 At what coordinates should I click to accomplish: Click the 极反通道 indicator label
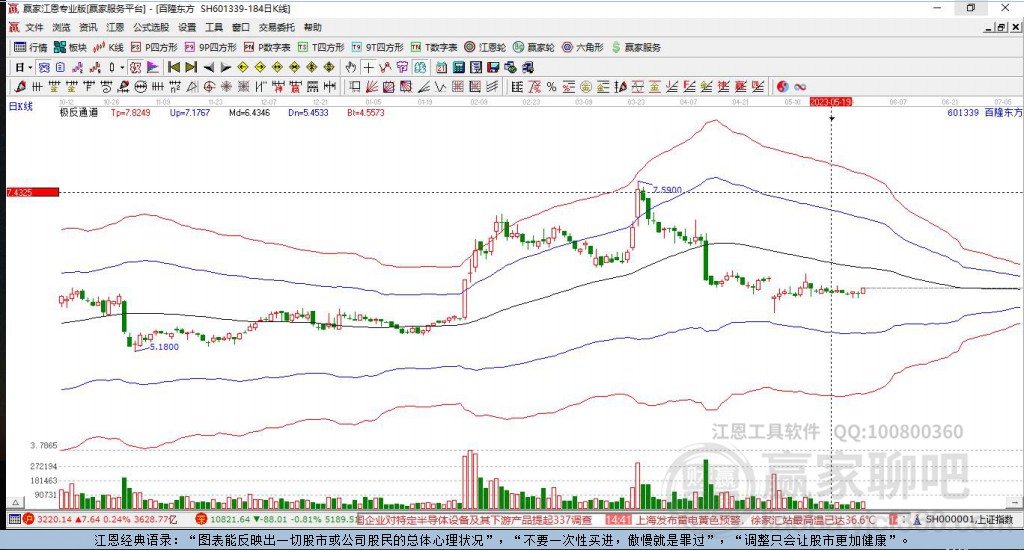click(x=79, y=112)
